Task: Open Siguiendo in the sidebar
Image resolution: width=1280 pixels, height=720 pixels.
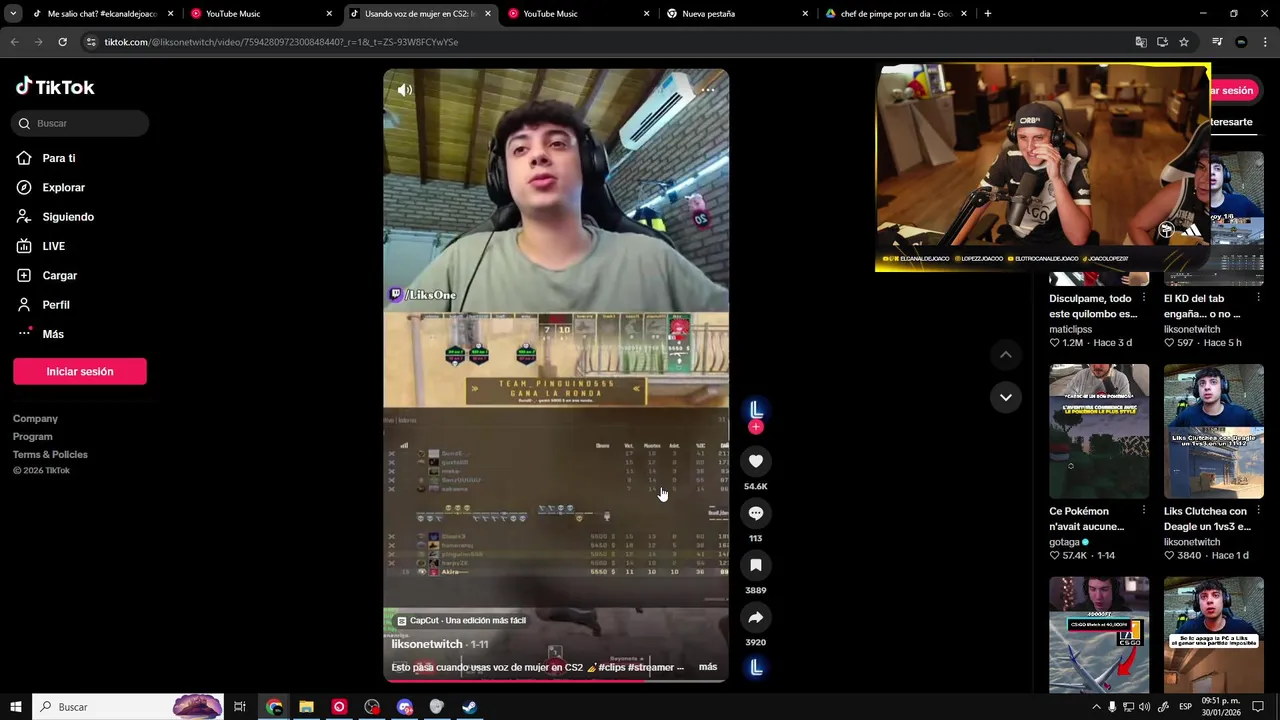Action: pos(67,217)
